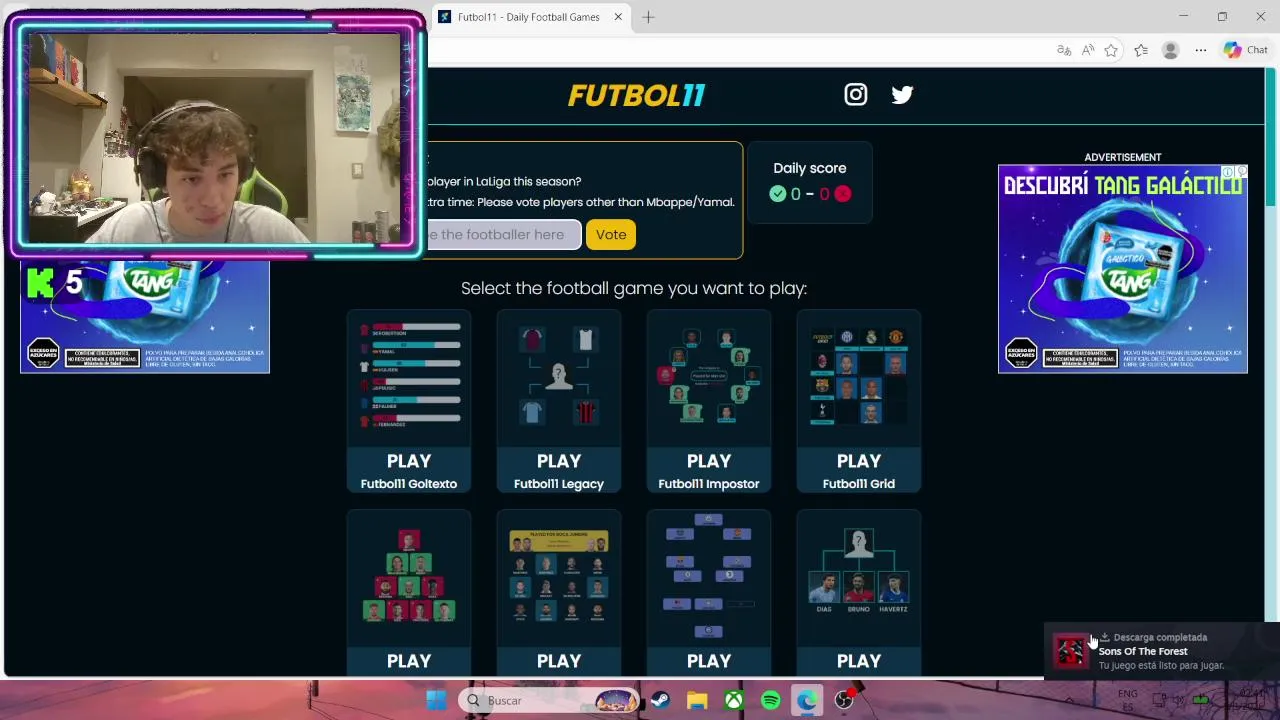Open the browser profile avatar
The width and height of the screenshot is (1280, 720).
[1171, 50]
